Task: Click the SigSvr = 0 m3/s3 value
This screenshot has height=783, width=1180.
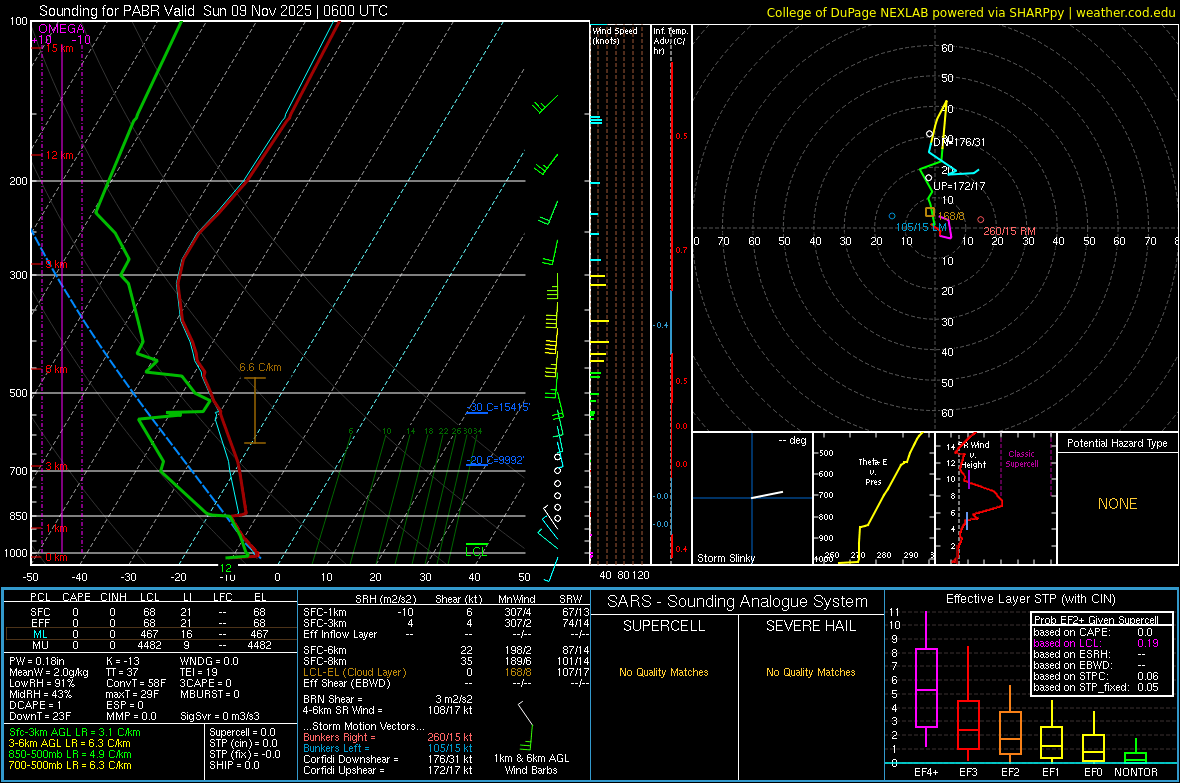Action: (220, 716)
